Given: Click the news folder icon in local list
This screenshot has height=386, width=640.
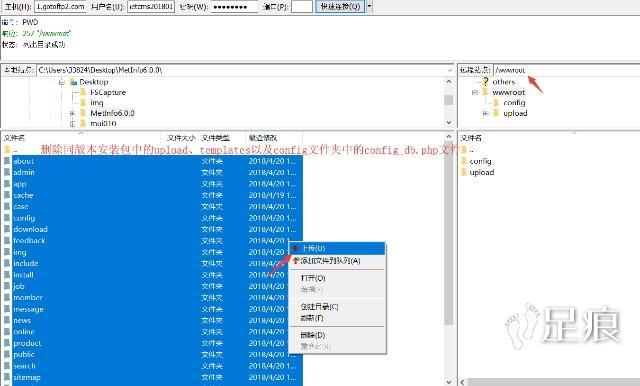Looking at the screenshot, I should click(x=7, y=320).
